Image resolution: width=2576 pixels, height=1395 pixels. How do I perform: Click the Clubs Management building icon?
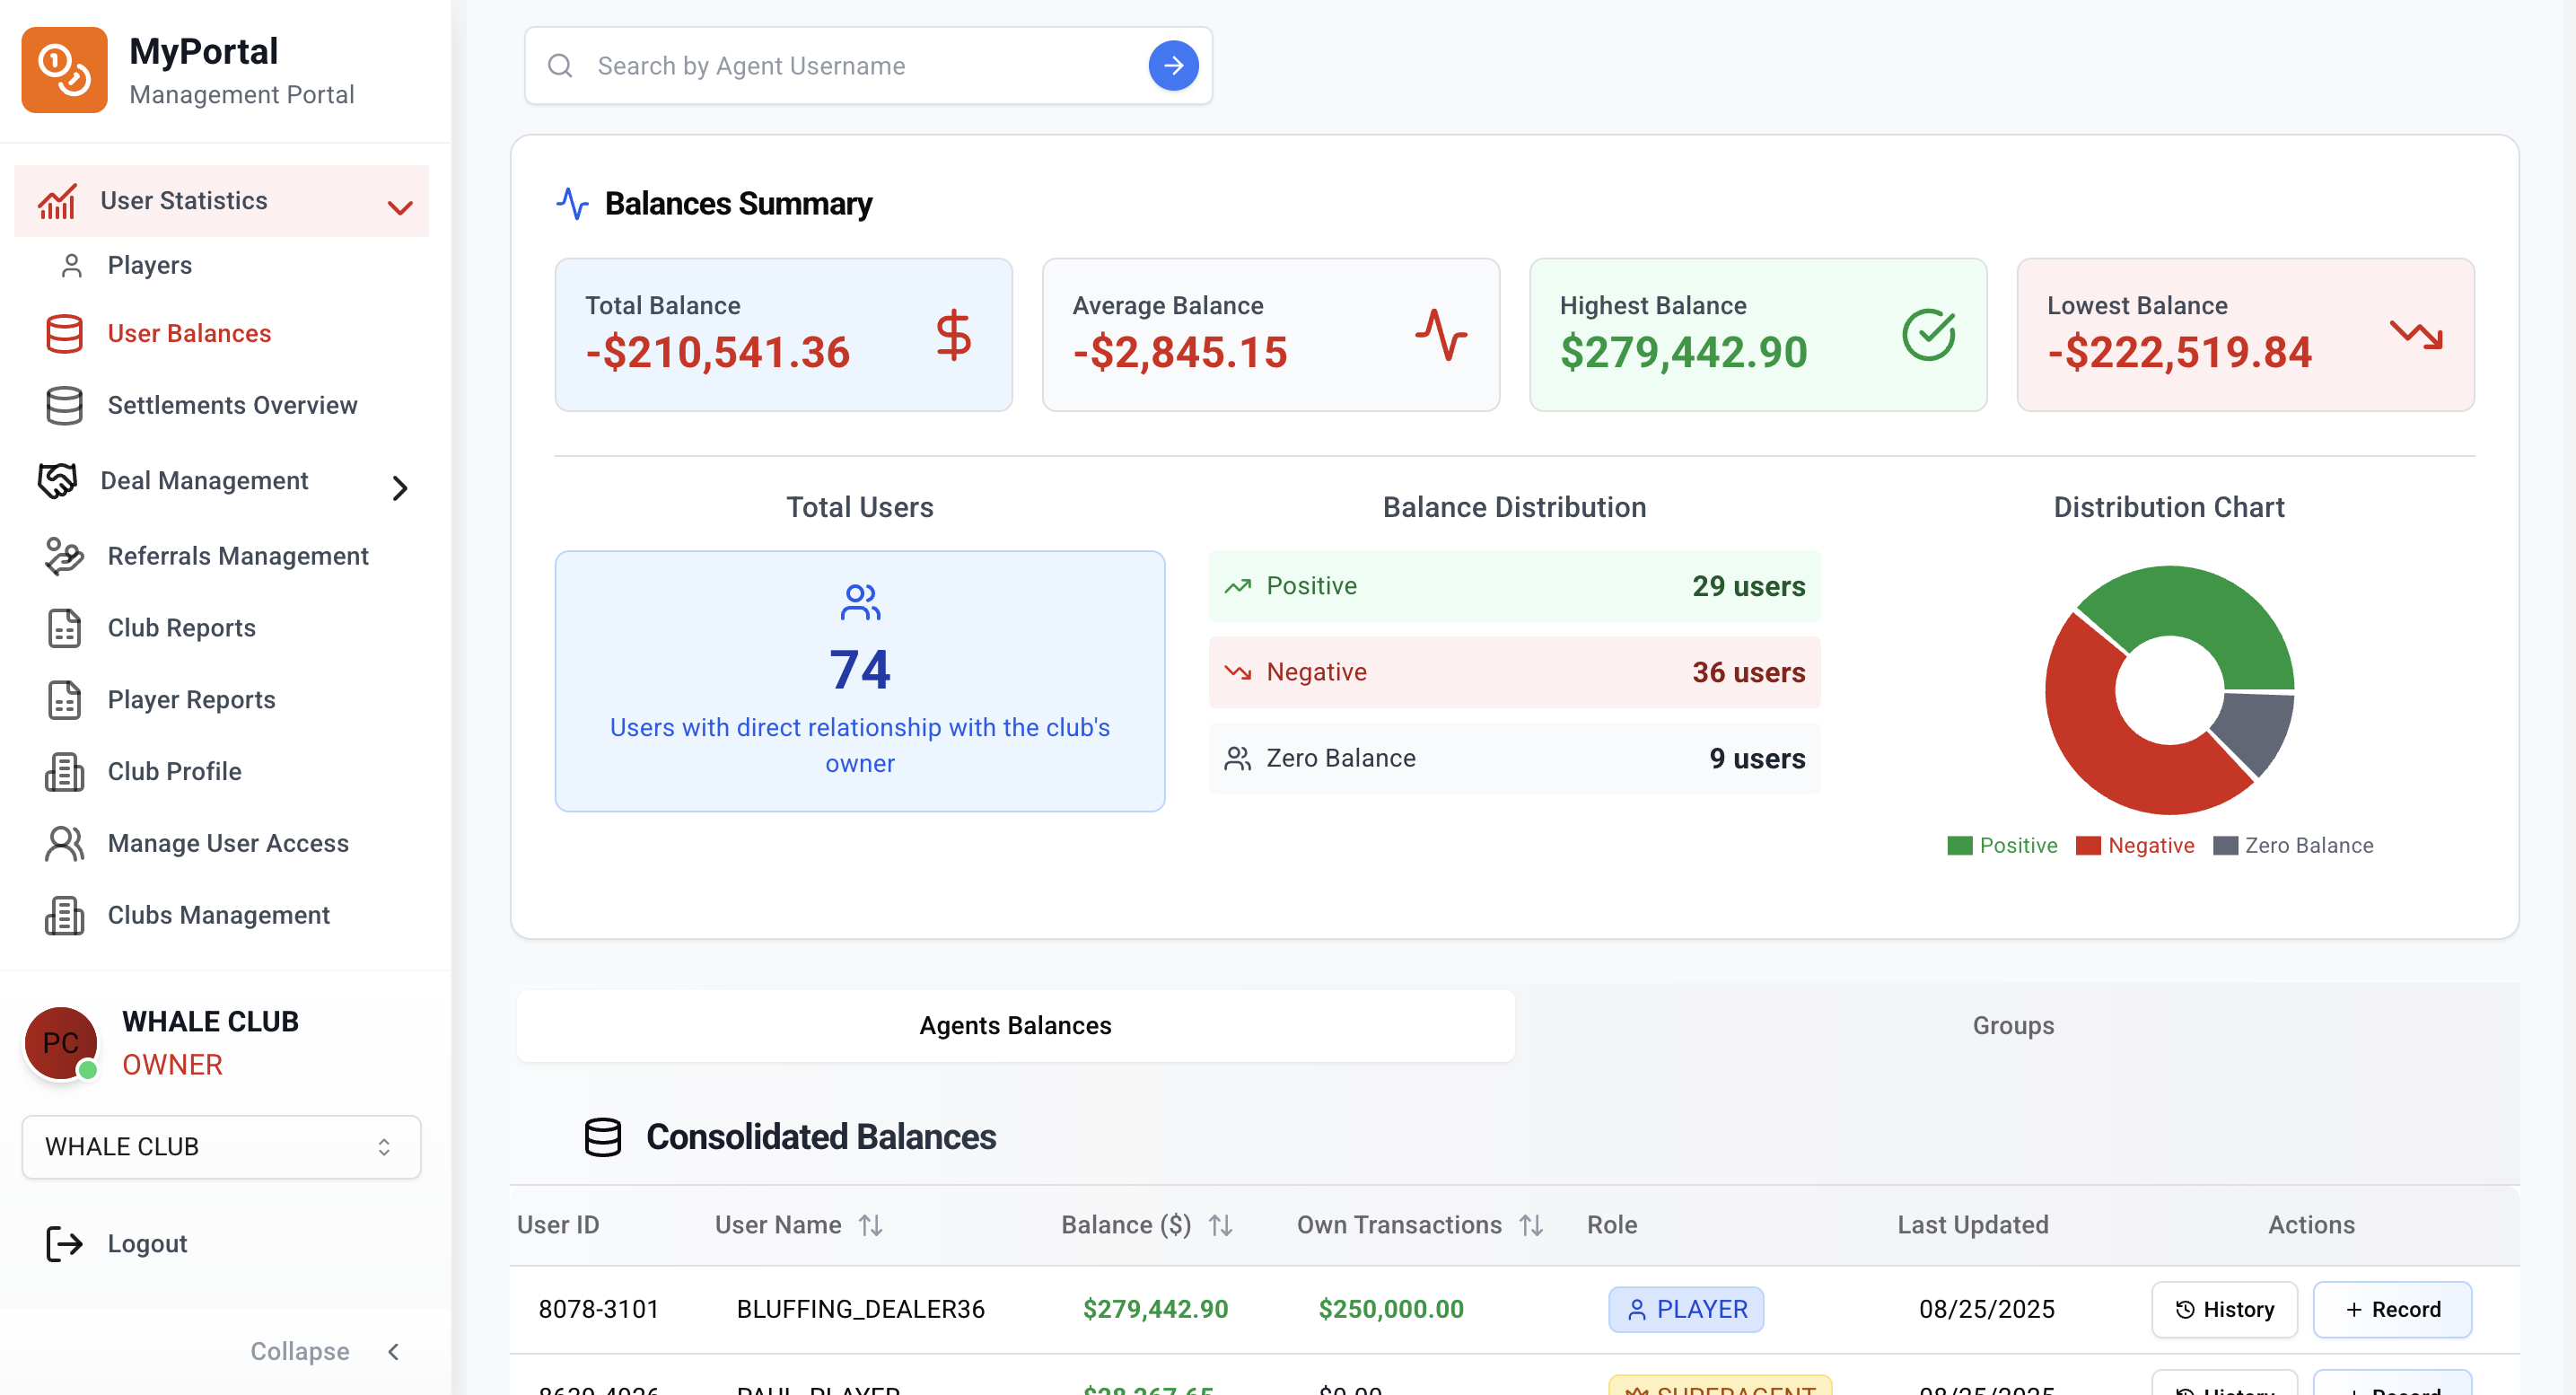pos(64,915)
